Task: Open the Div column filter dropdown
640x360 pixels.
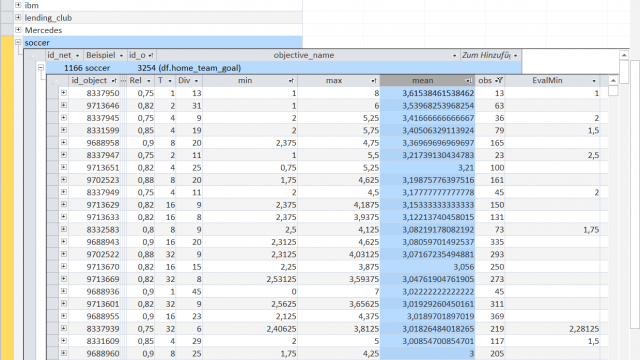Action: click(196, 81)
